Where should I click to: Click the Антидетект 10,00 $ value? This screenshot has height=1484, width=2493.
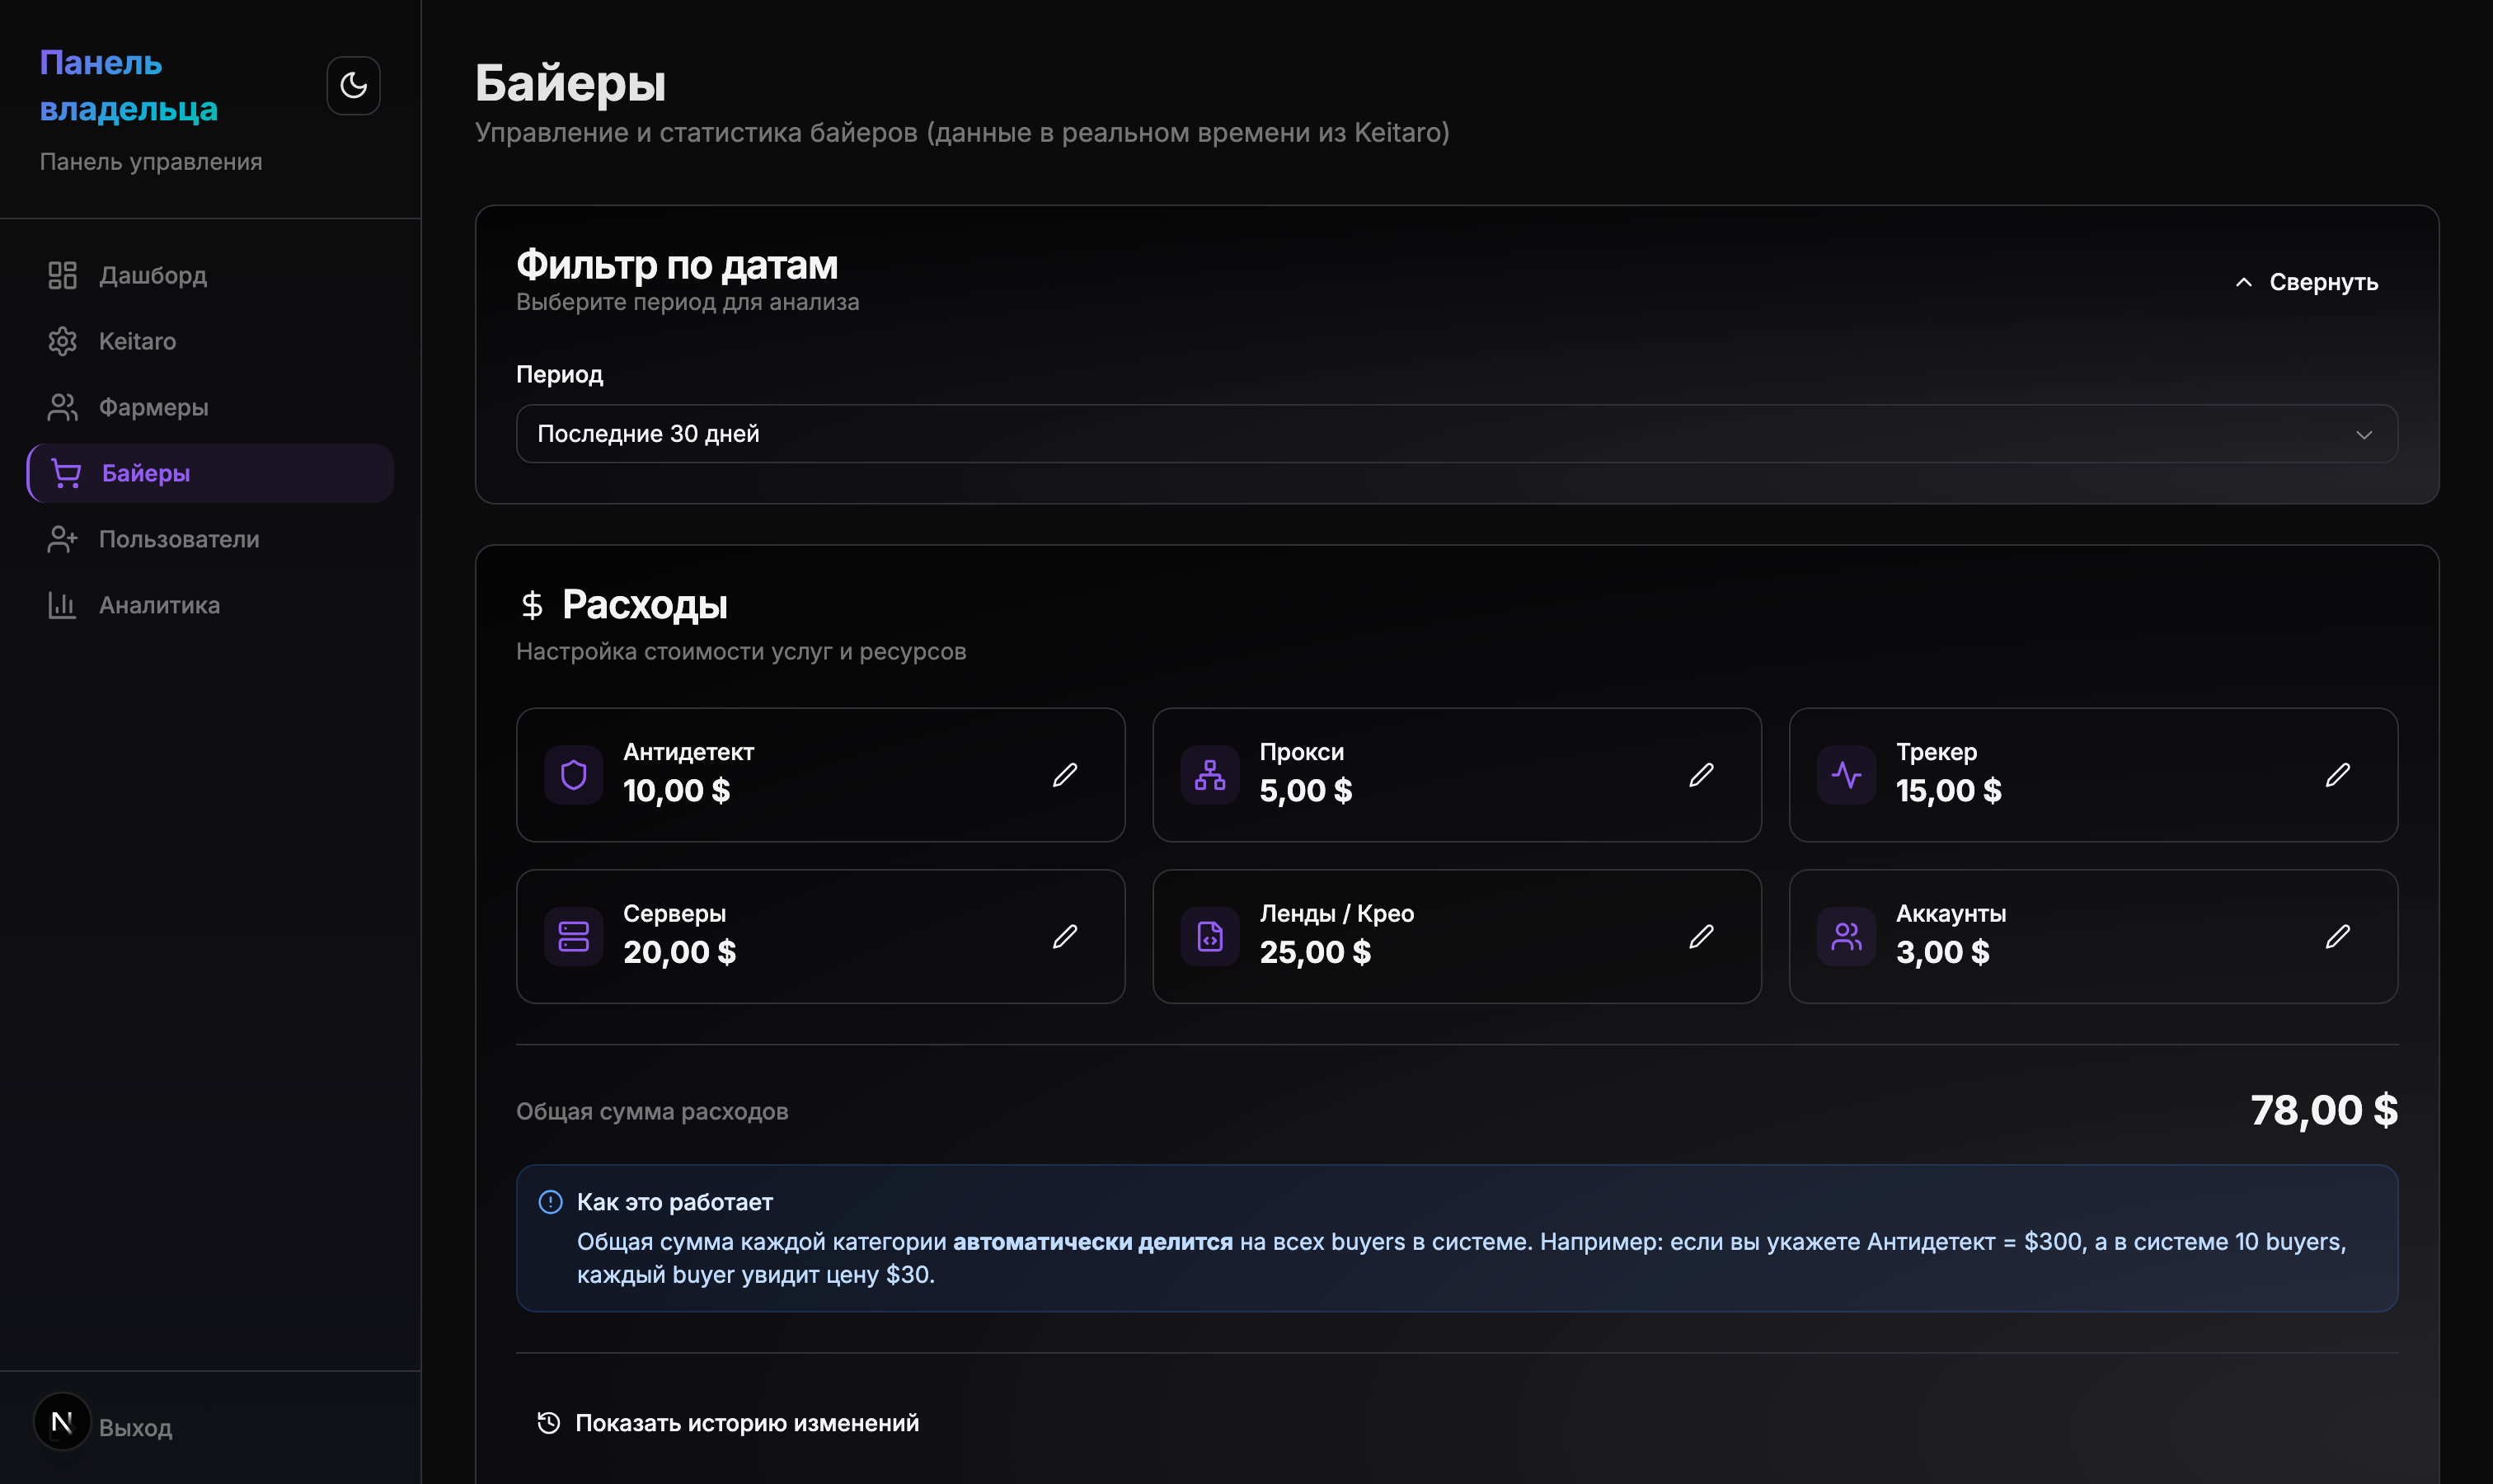click(677, 791)
